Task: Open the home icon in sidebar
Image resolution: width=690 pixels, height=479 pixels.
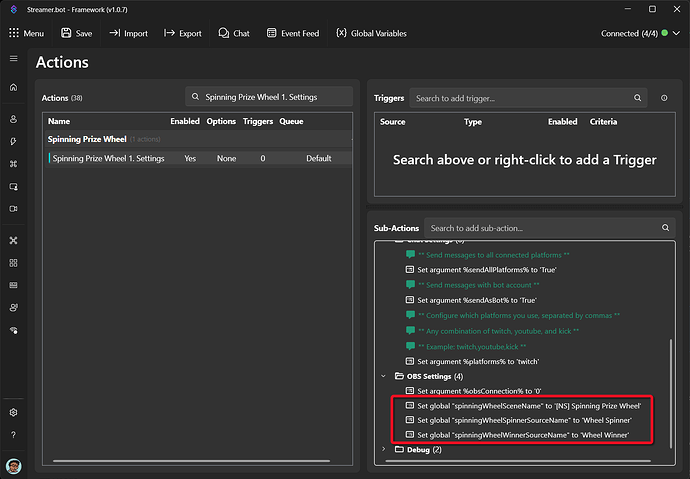Action: (14, 87)
